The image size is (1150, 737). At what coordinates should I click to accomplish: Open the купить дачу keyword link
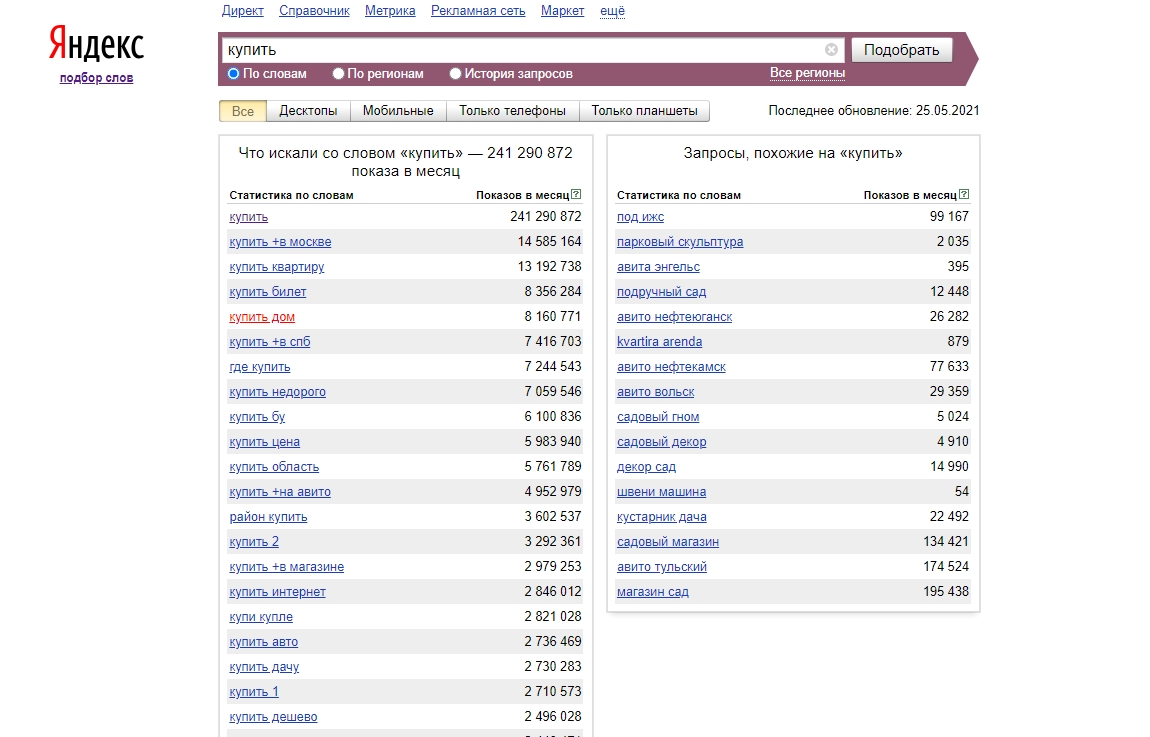[x=264, y=667]
